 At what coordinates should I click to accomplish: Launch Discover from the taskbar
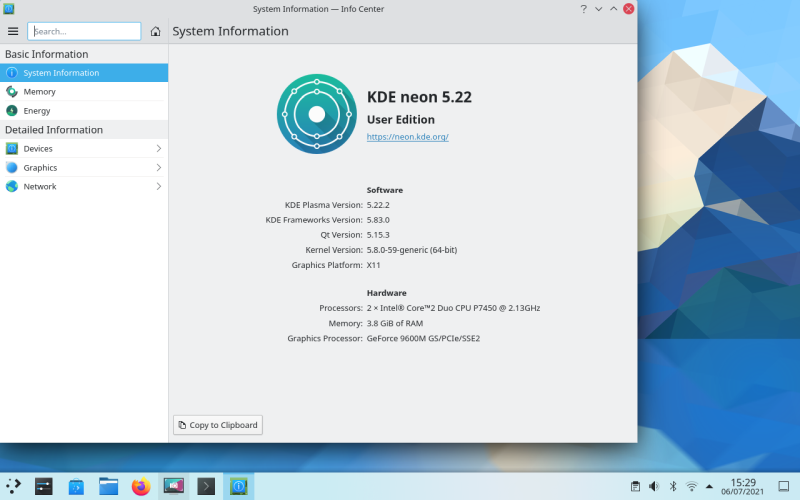(76, 486)
